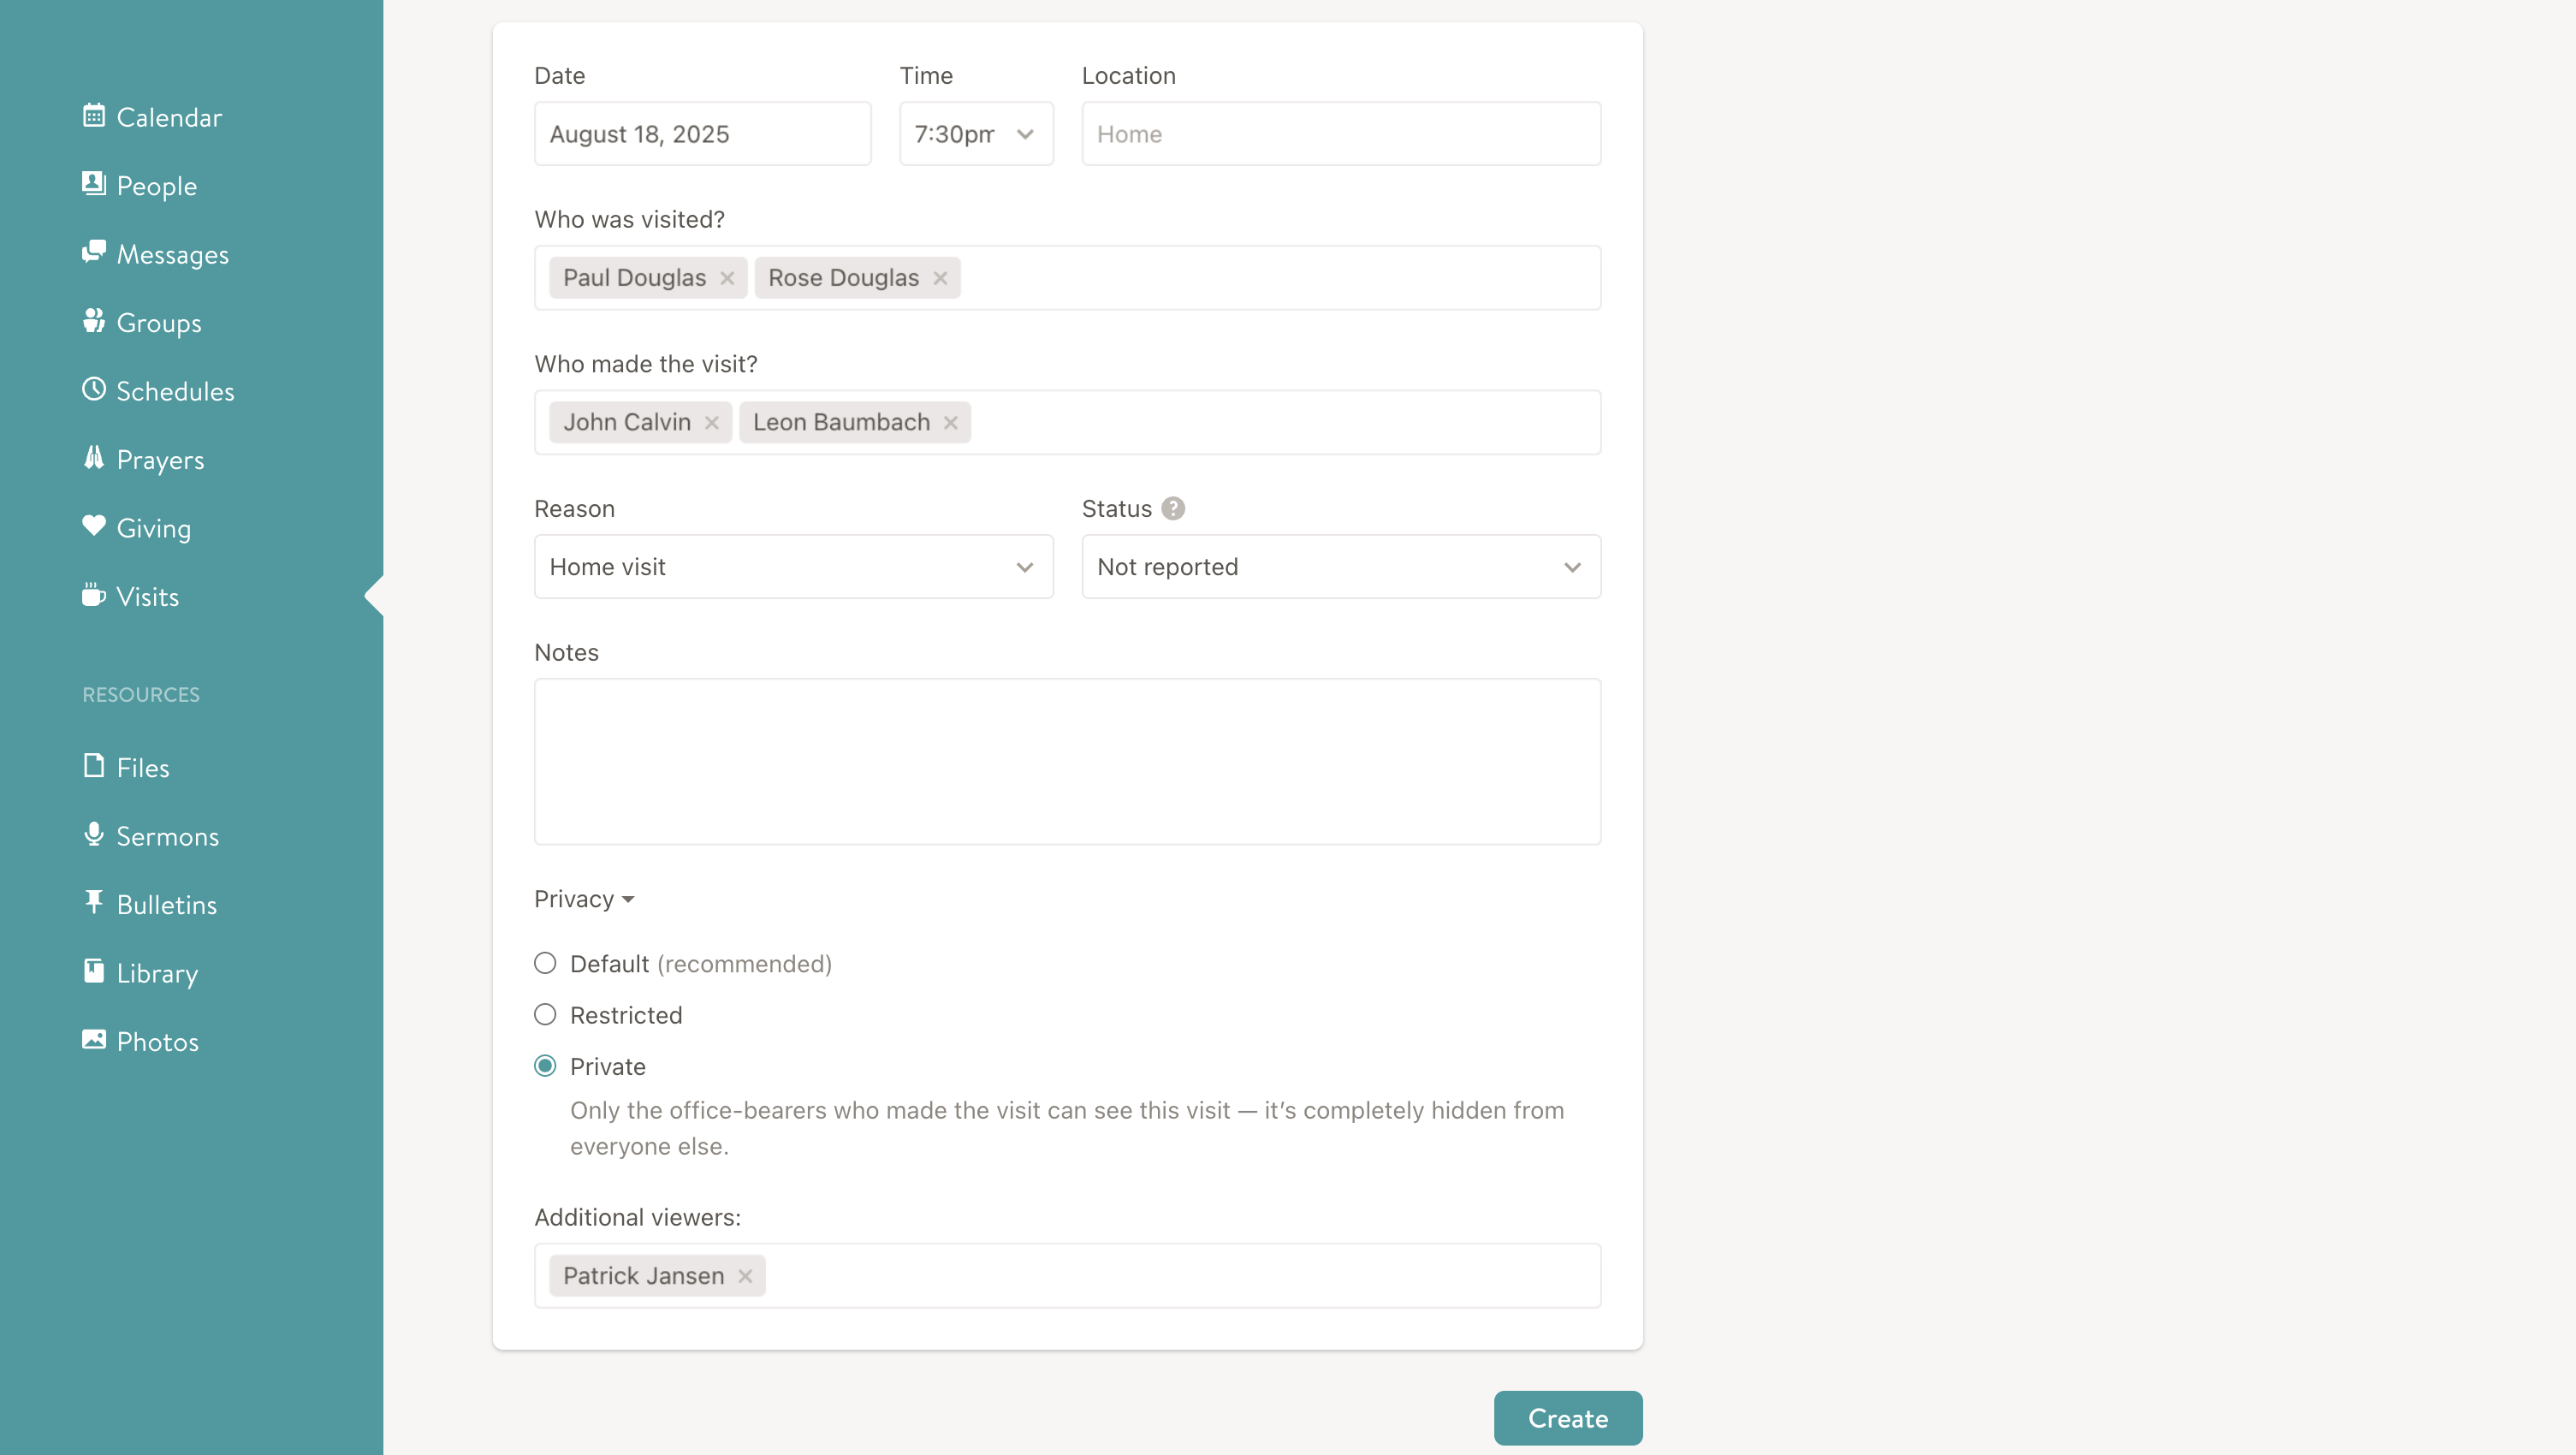Click the Bulletins pin icon
The width and height of the screenshot is (2576, 1455).
tap(94, 903)
